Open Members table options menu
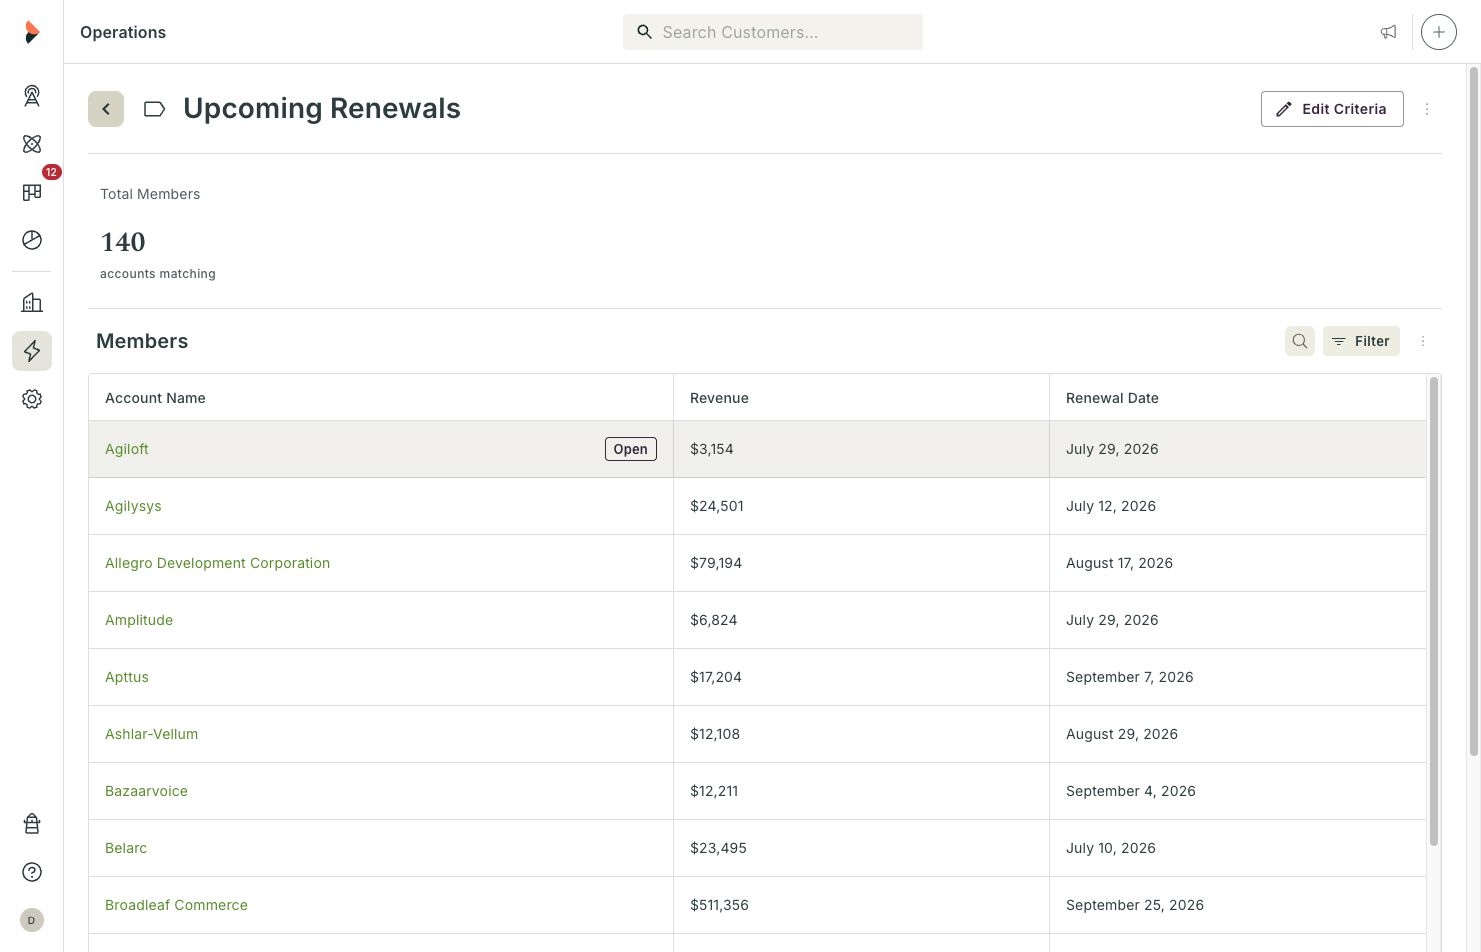1481x952 pixels. click(x=1423, y=341)
